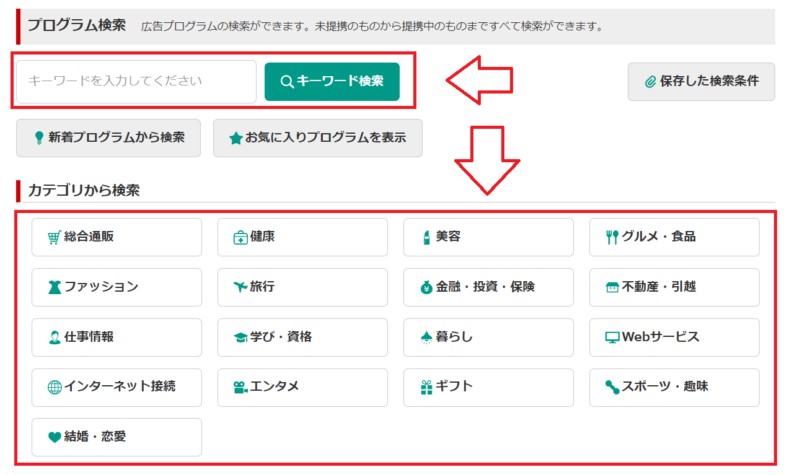Show favorites via お気に入りプログラムを表示
Viewport: 800px width, 475px height.
point(318,138)
